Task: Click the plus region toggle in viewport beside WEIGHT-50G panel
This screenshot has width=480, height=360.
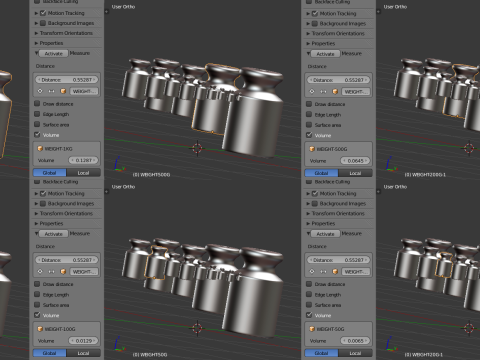Action: click(x=379, y=192)
